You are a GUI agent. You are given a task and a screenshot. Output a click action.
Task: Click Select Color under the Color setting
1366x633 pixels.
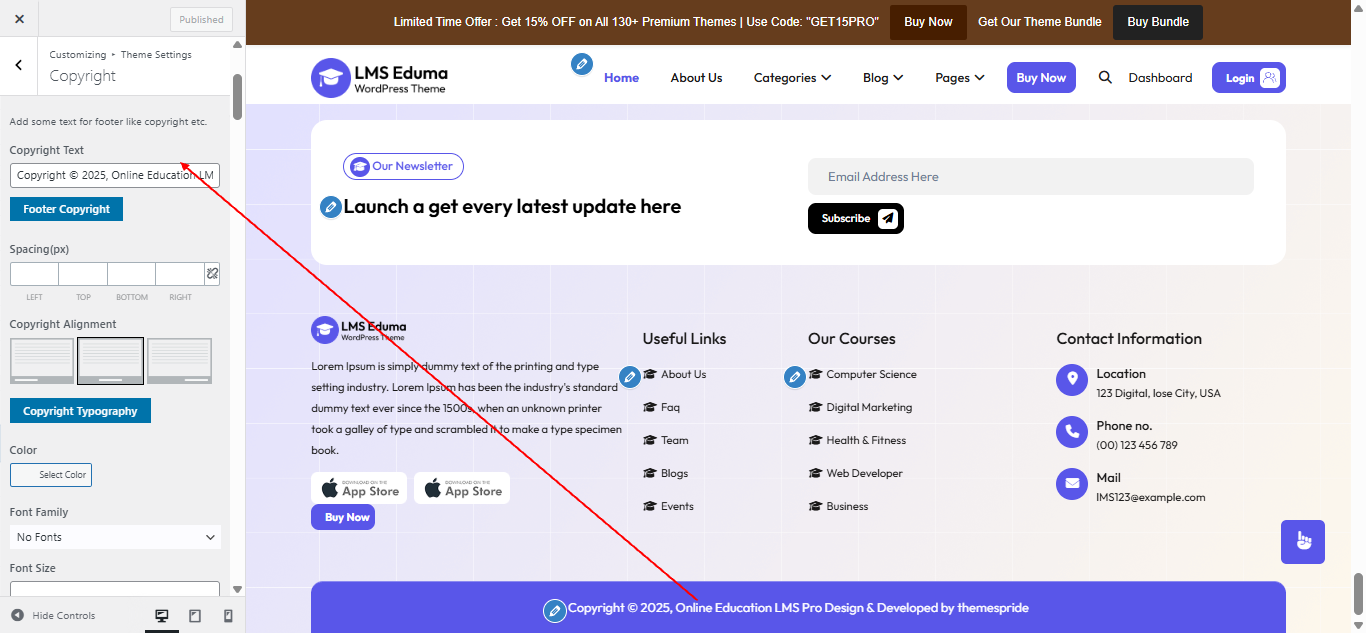click(x=51, y=475)
